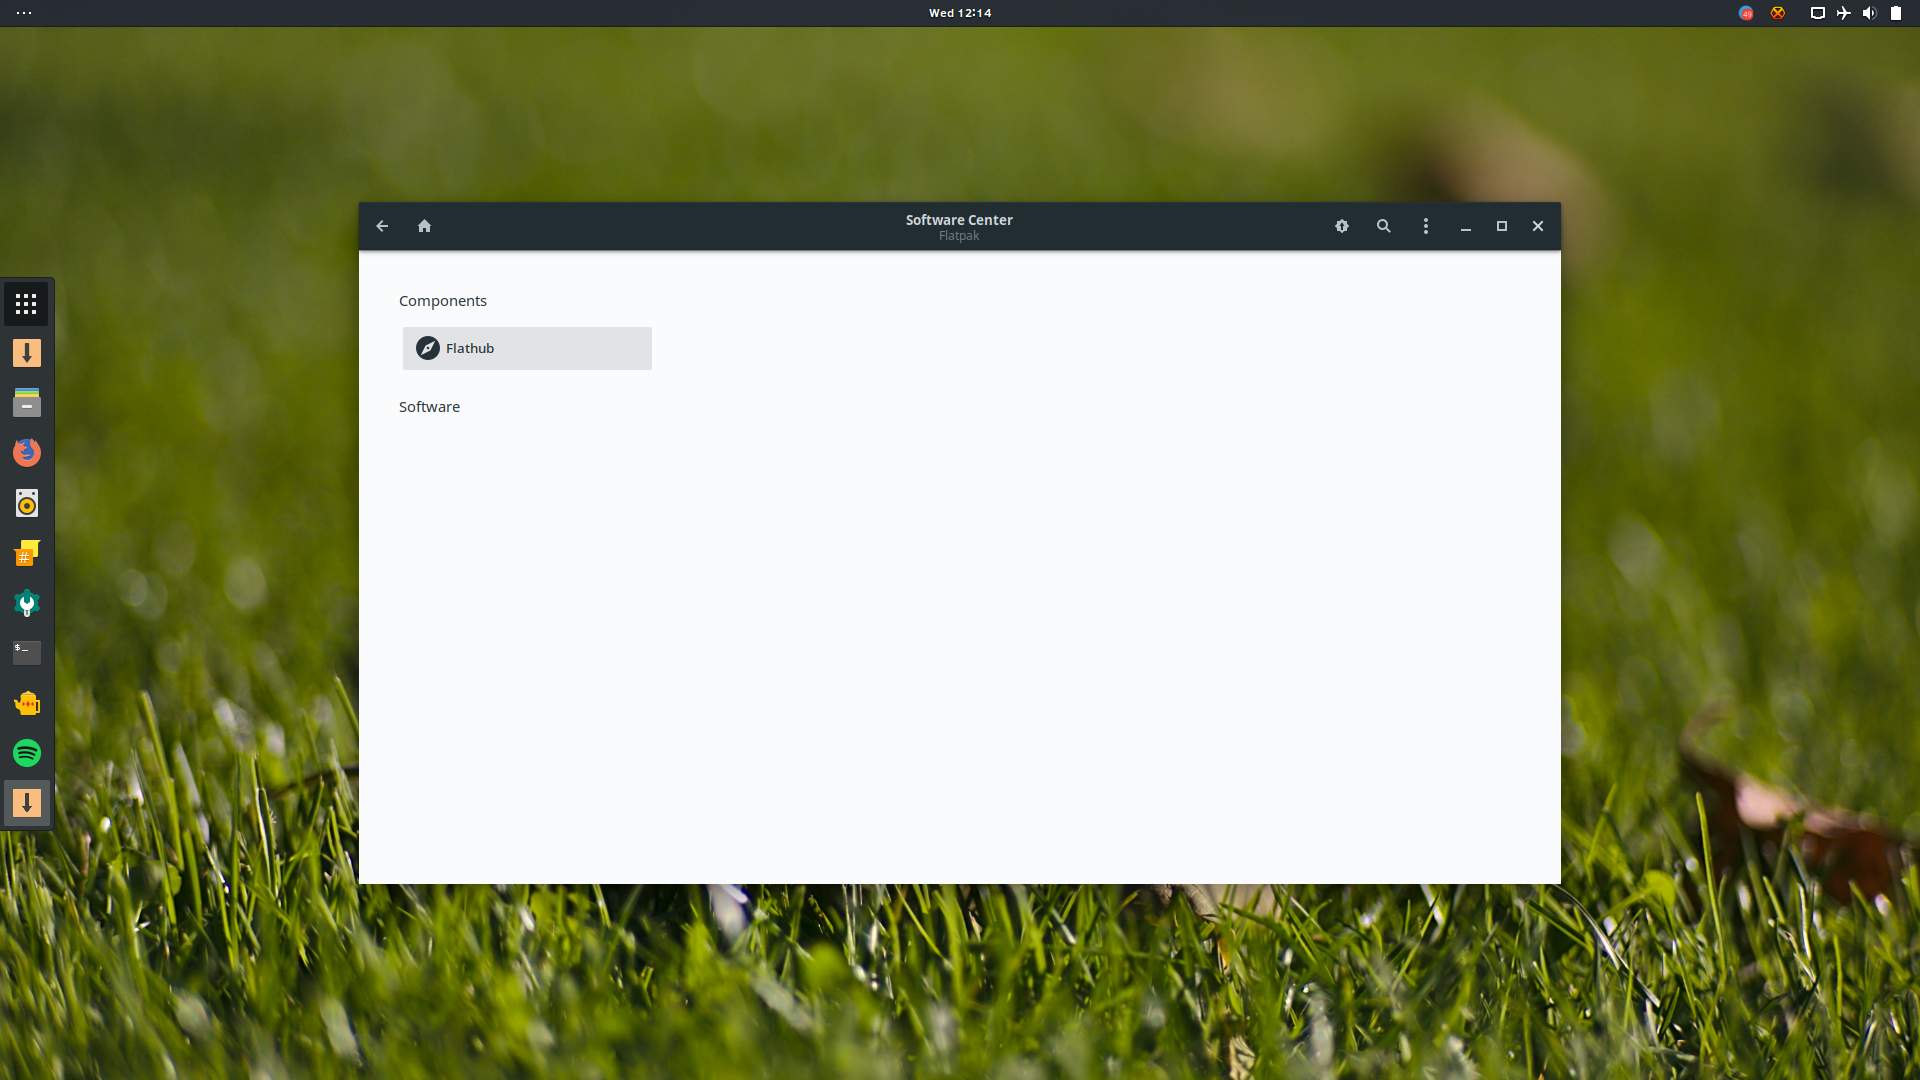
Task: Launch Firefox from the dock
Action: pos(27,453)
